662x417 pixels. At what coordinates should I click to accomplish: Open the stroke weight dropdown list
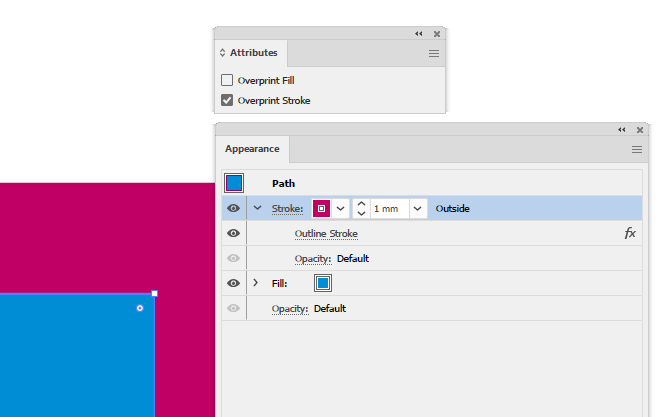[x=418, y=208]
